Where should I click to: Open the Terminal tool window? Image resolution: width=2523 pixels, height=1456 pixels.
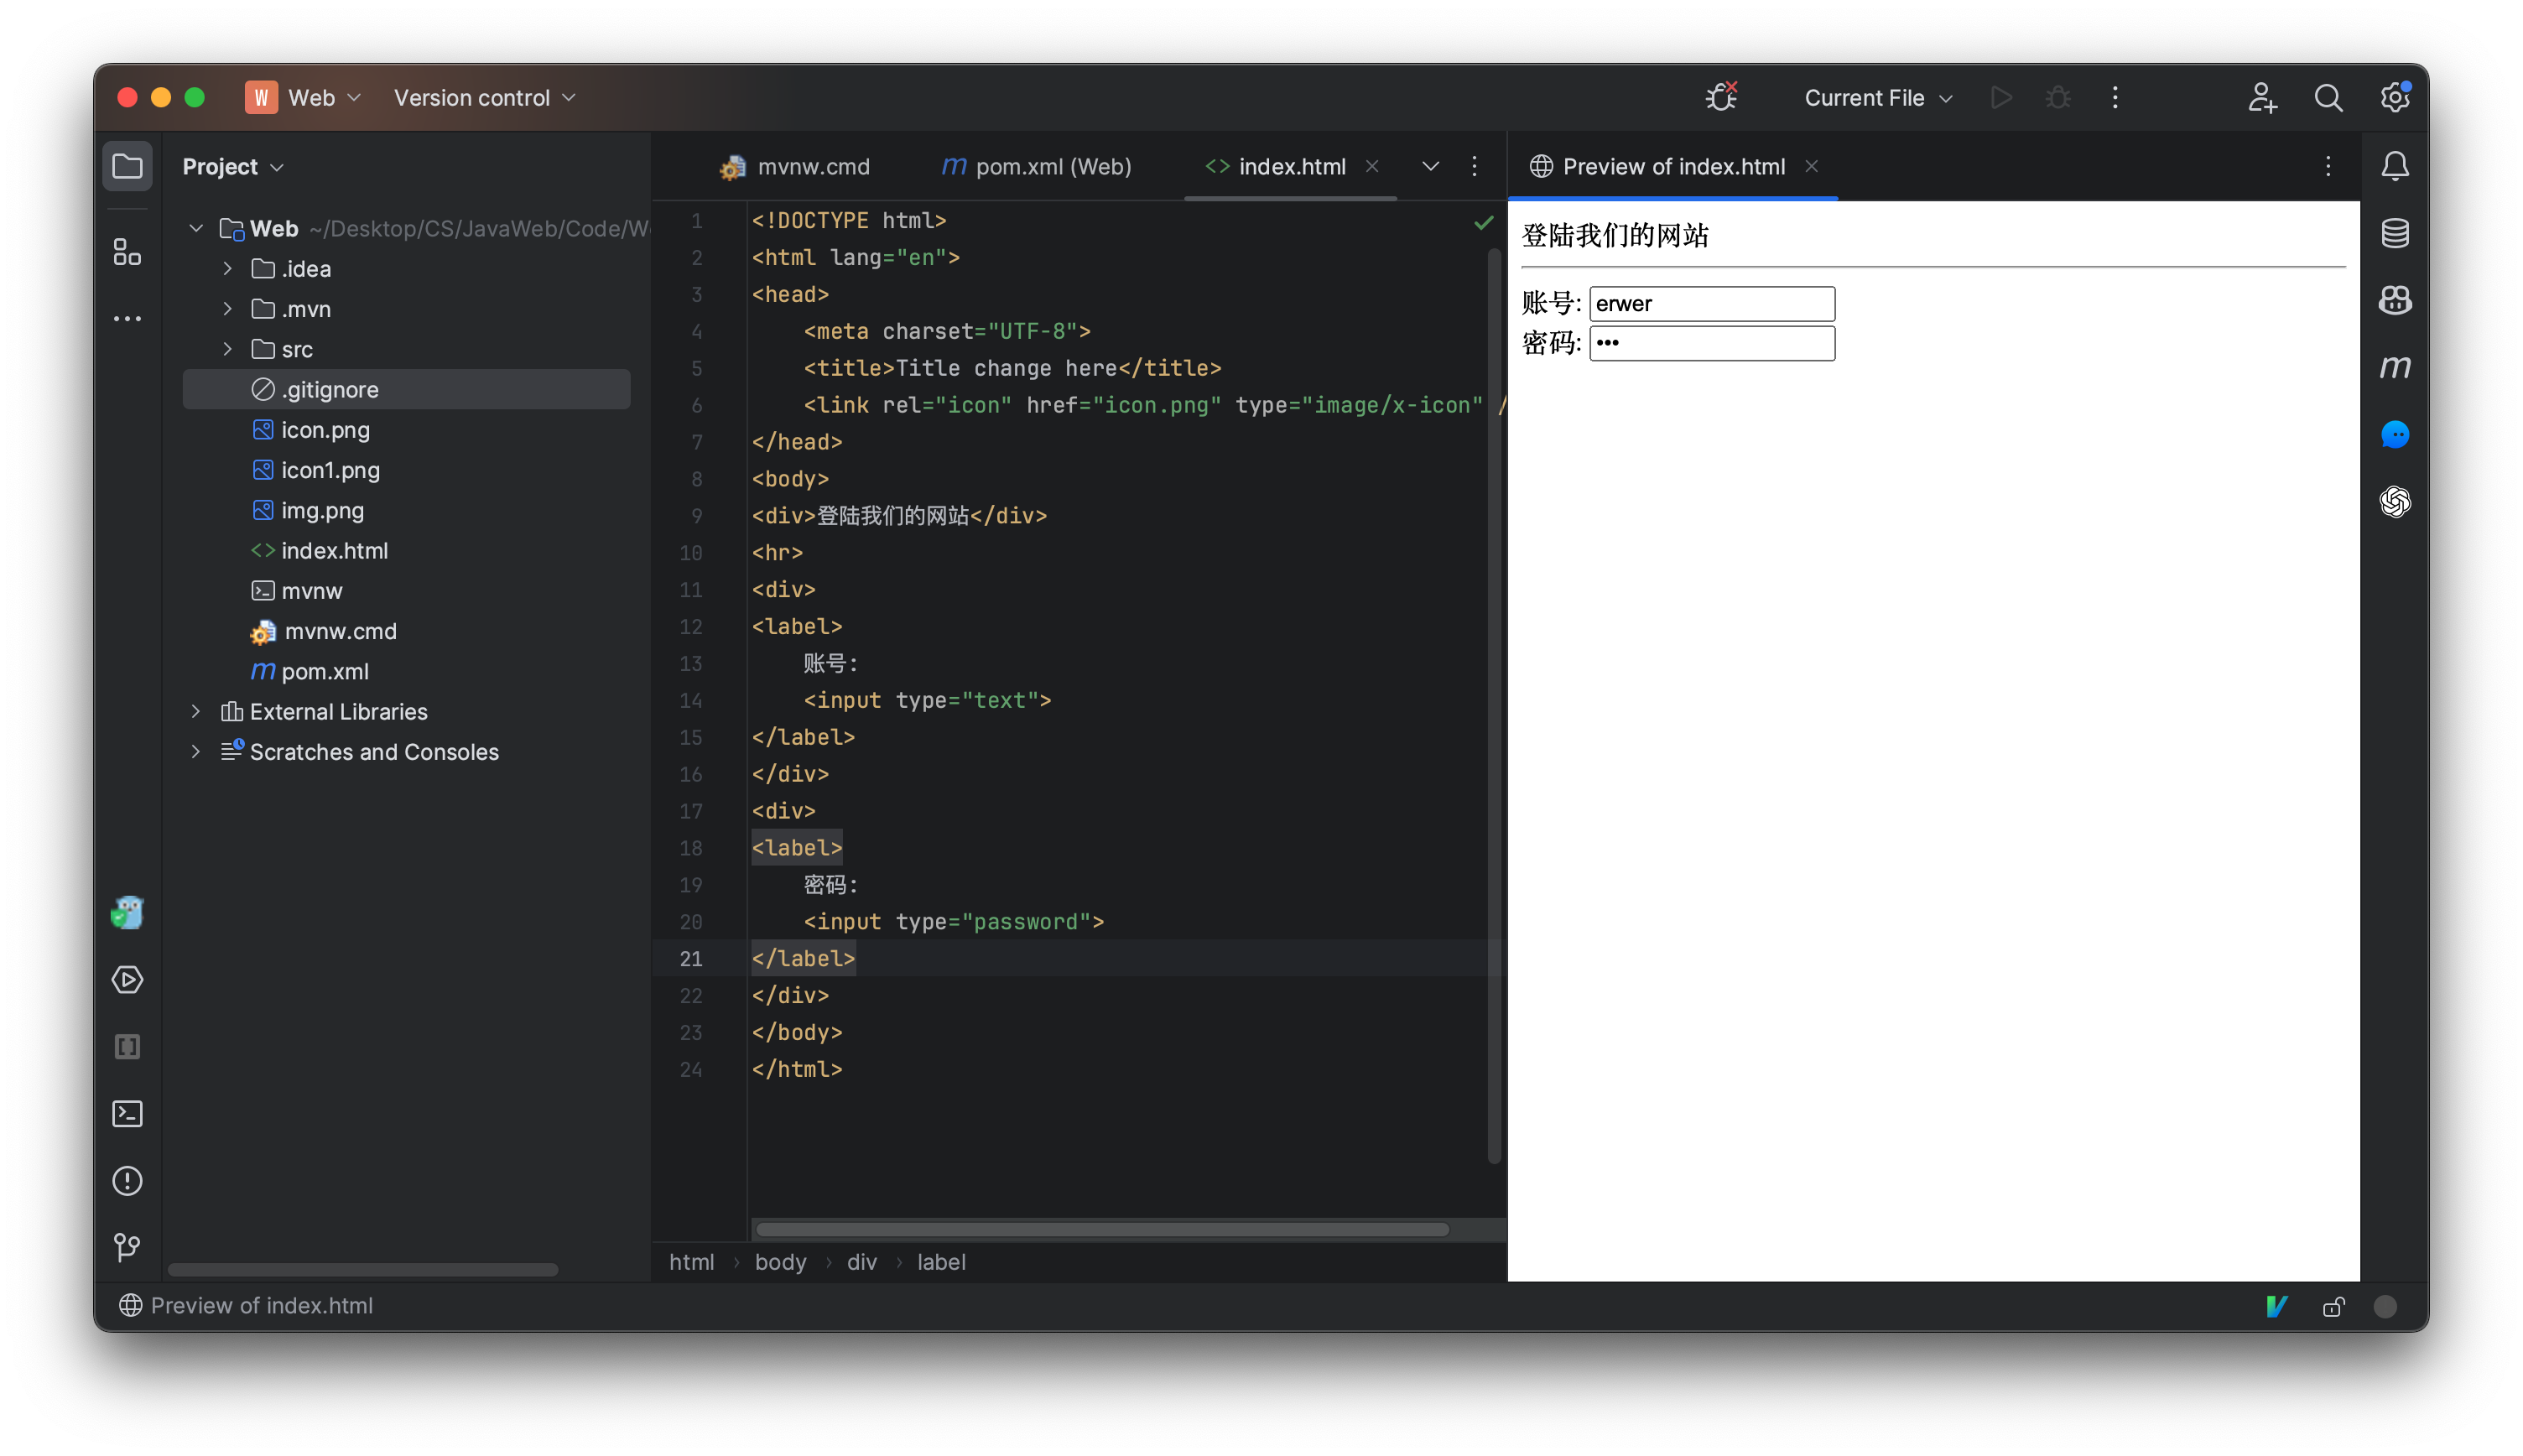click(127, 1113)
